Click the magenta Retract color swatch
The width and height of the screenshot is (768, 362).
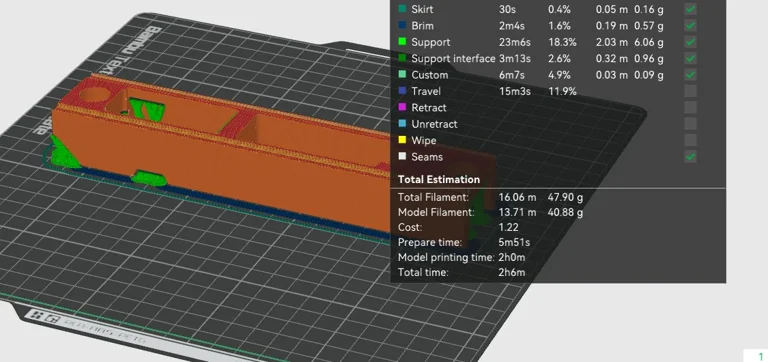(403, 107)
